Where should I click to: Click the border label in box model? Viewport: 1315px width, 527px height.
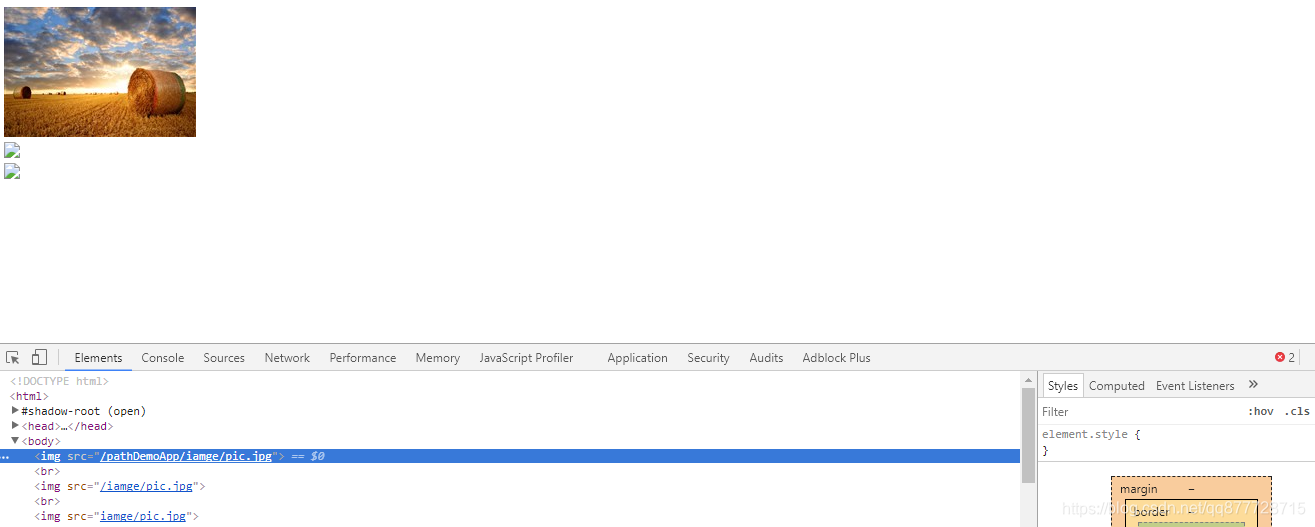click(x=1150, y=512)
